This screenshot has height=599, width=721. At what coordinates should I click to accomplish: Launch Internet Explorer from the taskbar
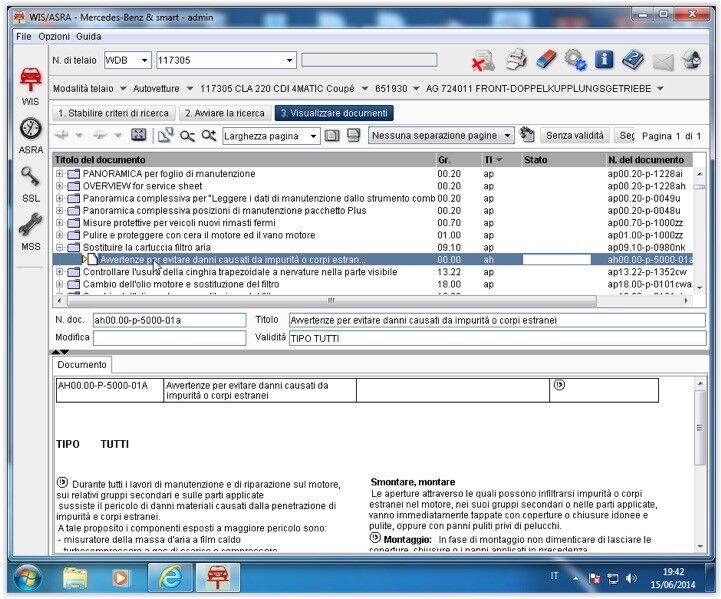(x=170, y=577)
